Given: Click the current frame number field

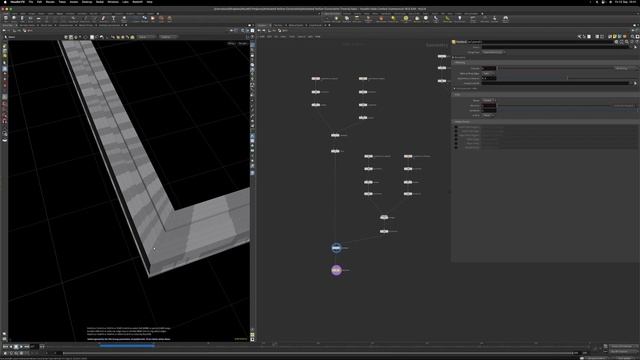Looking at the screenshot, I should click(35, 347).
